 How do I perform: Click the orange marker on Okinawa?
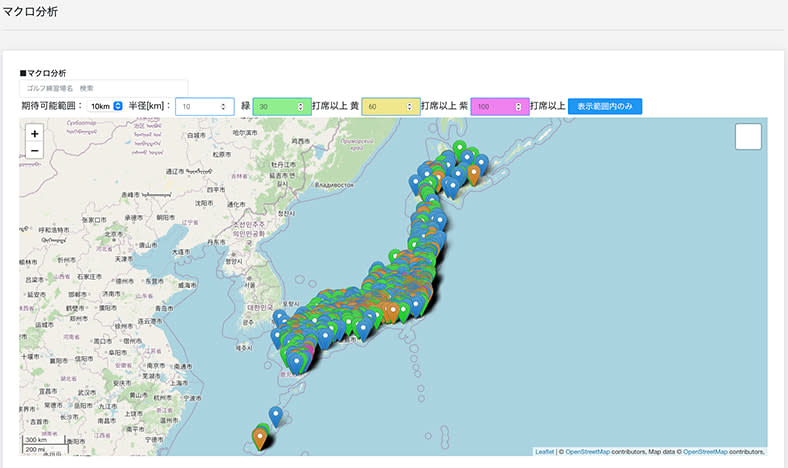tap(260, 436)
